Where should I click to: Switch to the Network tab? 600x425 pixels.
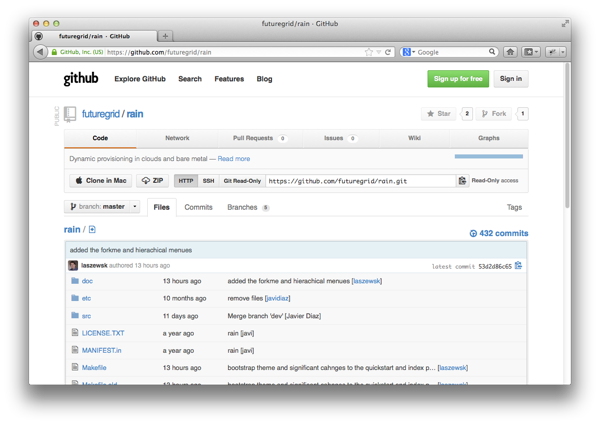click(x=177, y=138)
